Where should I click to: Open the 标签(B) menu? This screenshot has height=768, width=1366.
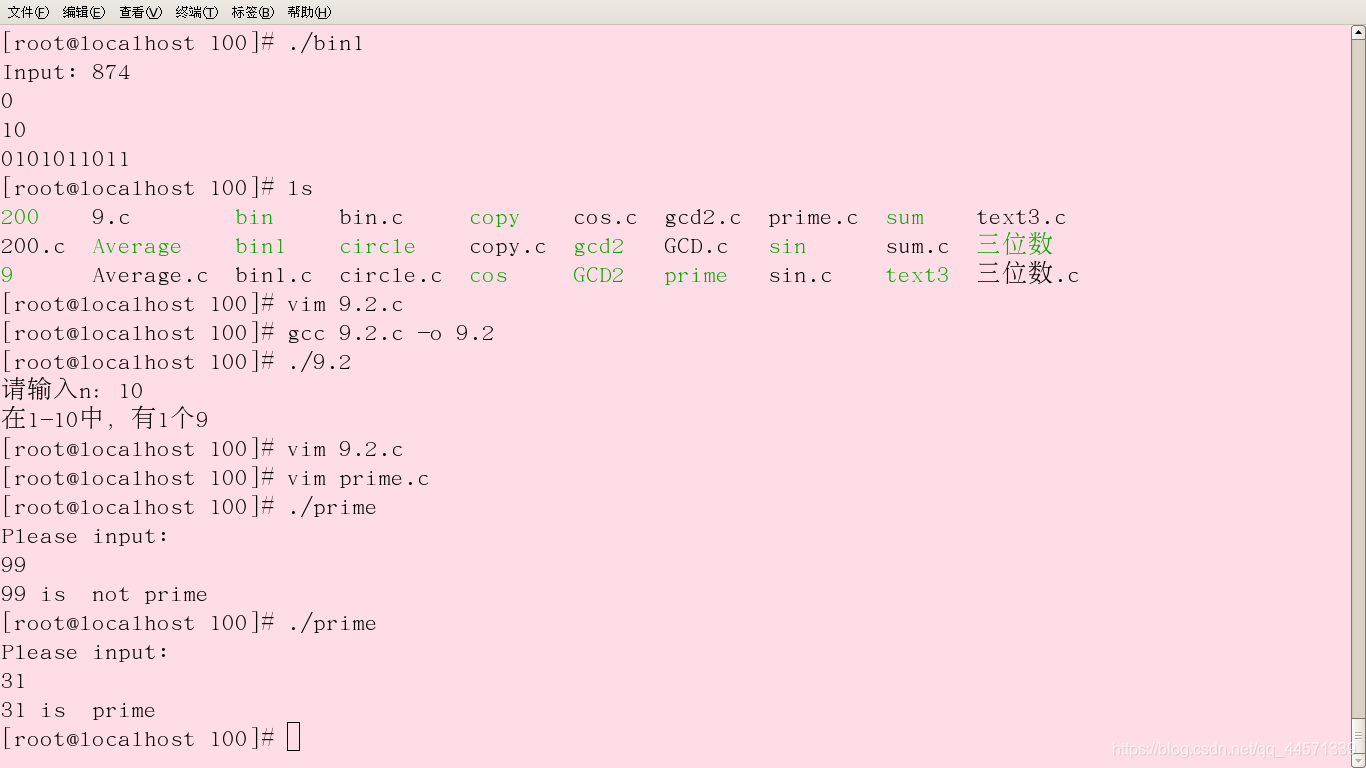click(x=252, y=12)
